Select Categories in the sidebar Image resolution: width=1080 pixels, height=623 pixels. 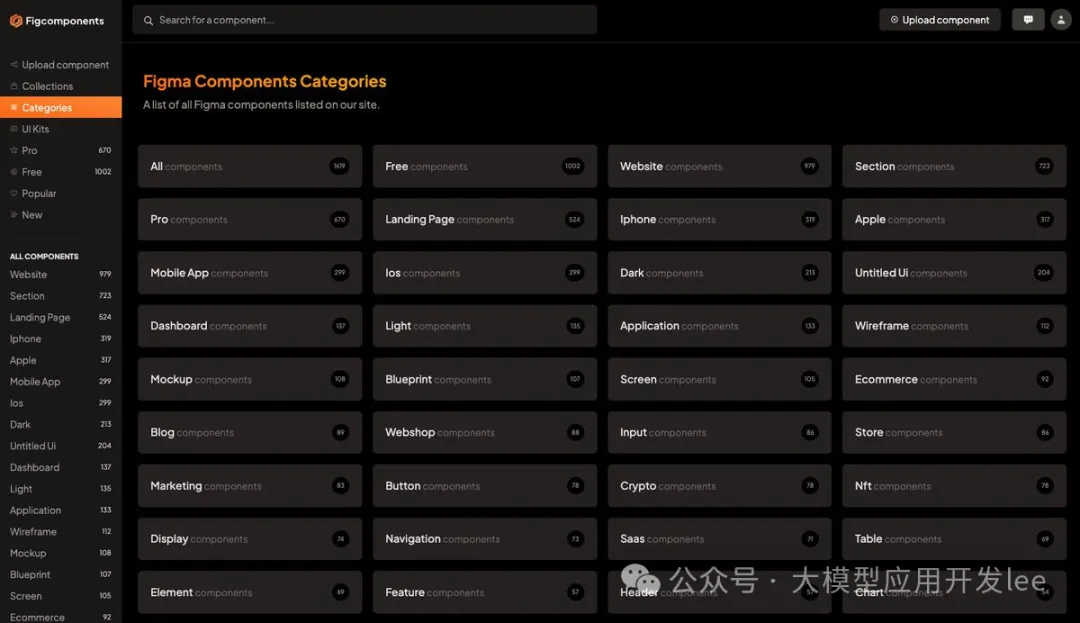pos(61,107)
